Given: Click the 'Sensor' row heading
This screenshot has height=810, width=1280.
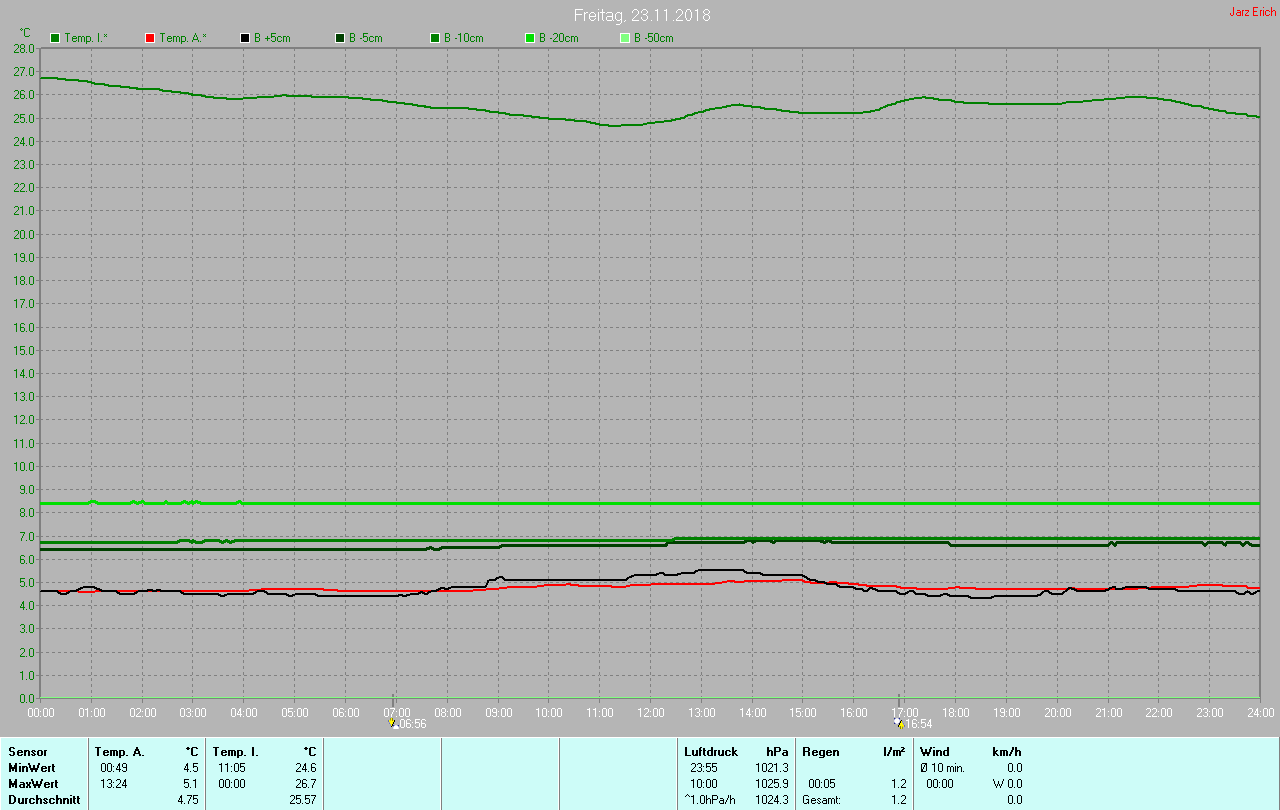Looking at the screenshot, I should (27, 752).
